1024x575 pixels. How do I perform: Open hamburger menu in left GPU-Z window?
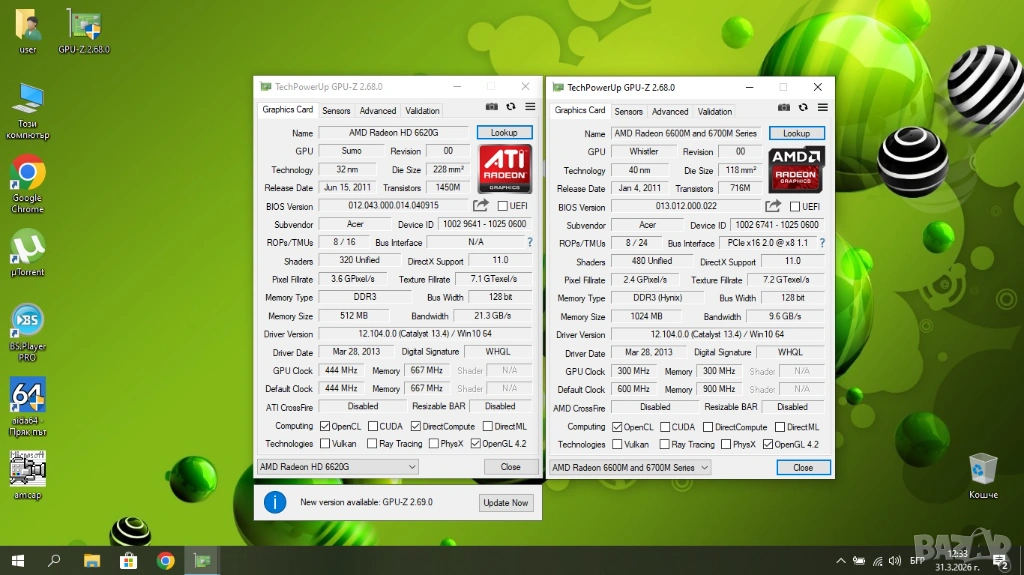point(529,106)
